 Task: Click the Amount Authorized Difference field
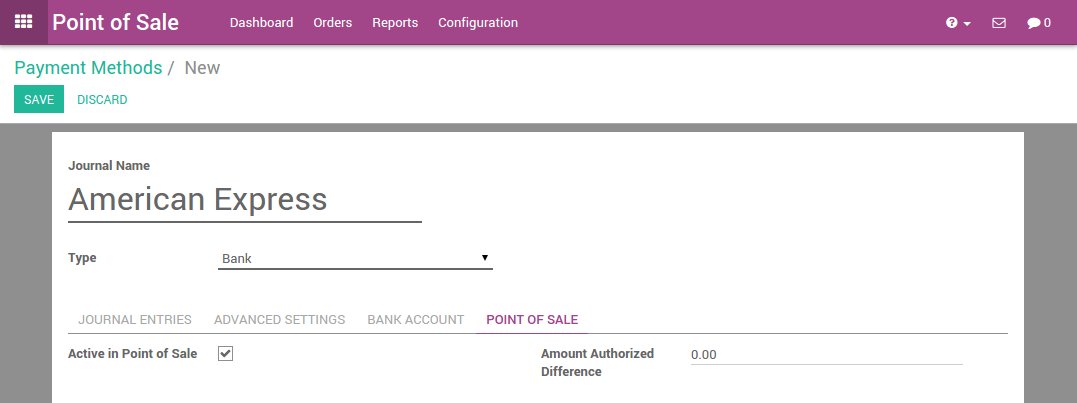826,355
